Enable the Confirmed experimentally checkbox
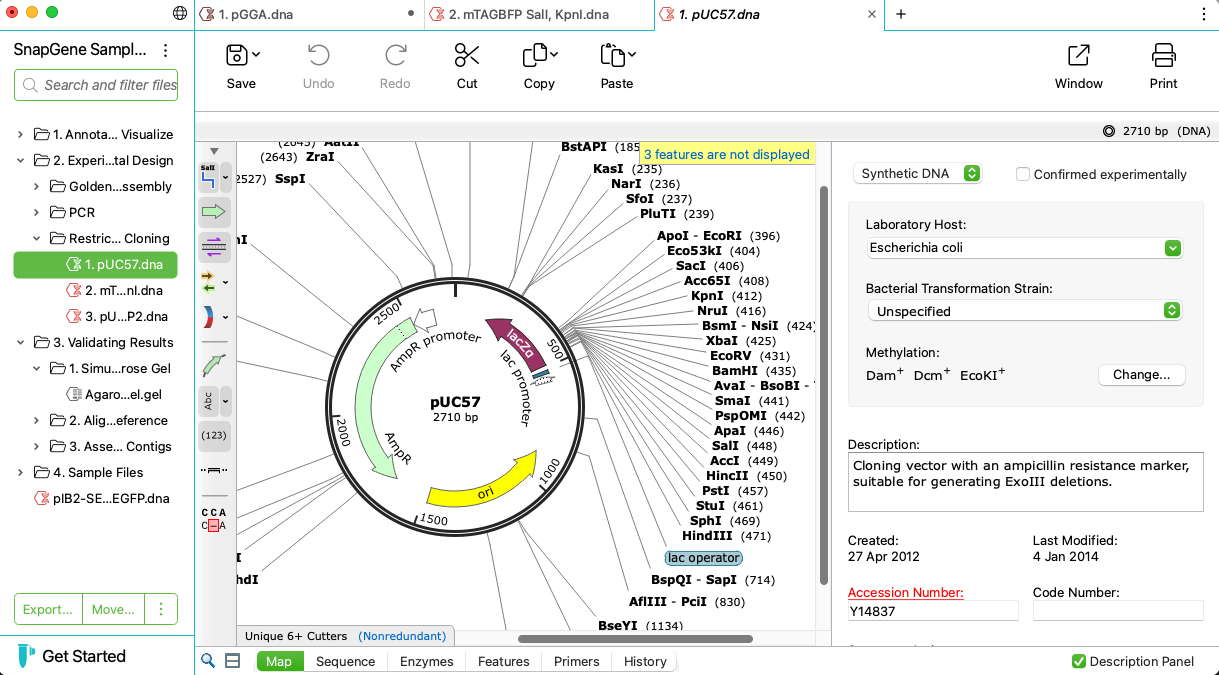Screen dimensions: 1219x675 (1022, 173)
